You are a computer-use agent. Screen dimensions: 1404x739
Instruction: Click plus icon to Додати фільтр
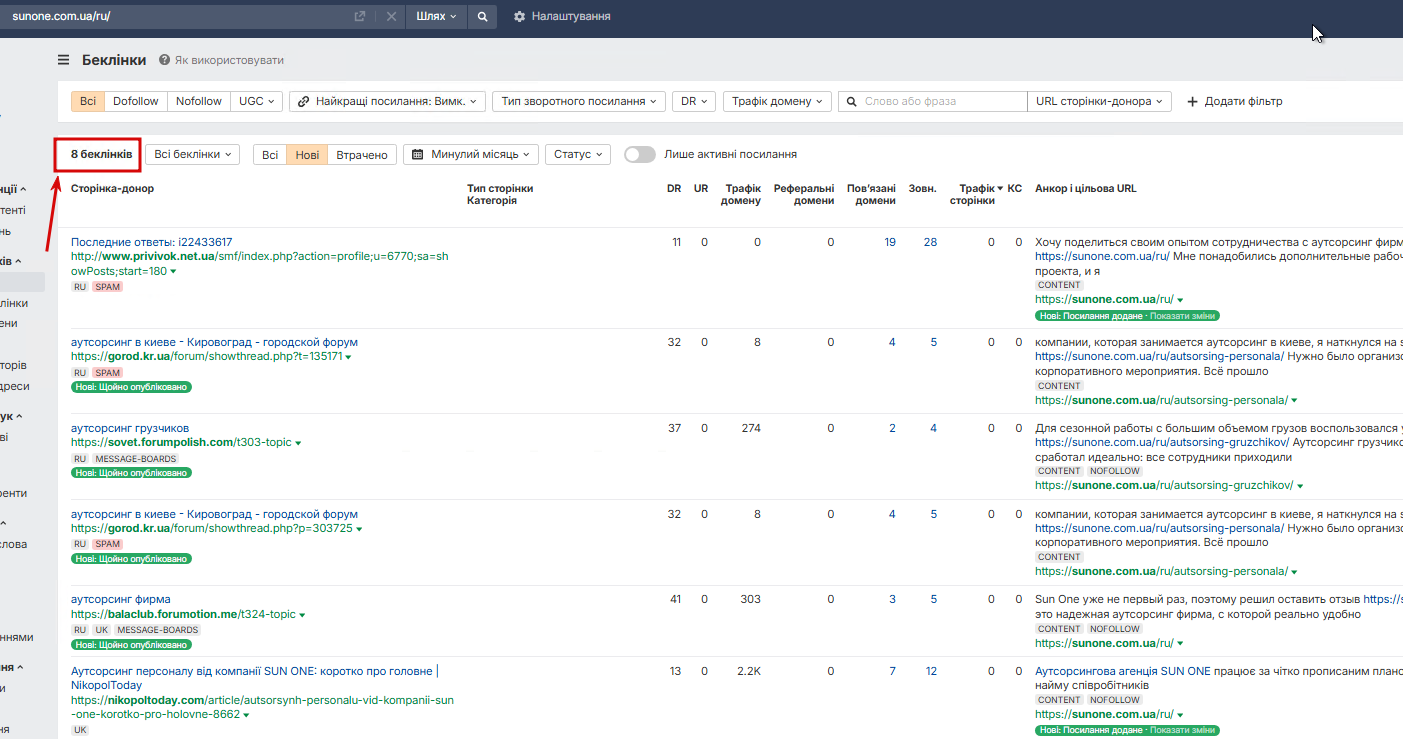tap(1192, 101)
